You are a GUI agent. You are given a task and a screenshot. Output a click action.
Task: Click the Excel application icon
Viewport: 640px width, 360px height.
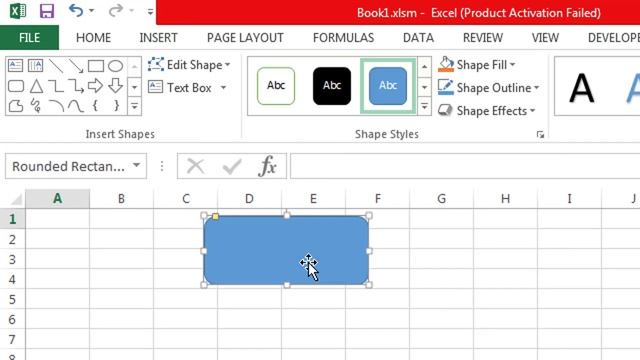pyautogui.click(x=18, y=11)
